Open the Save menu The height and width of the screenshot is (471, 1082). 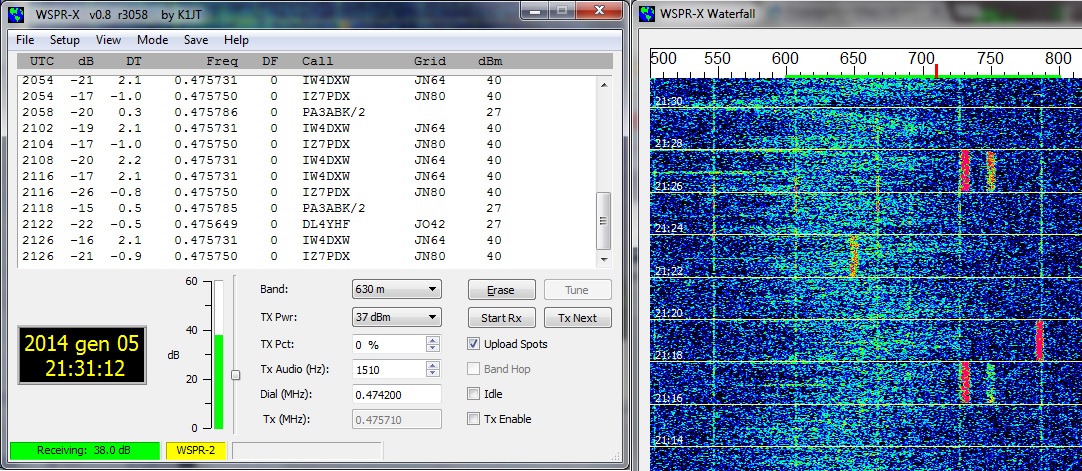[x=196, y=40]
